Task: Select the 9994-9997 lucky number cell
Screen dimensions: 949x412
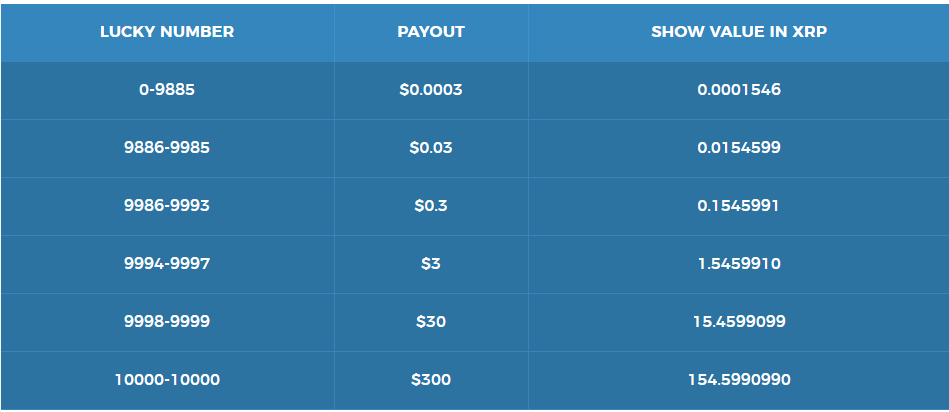Action: click(x=167, y=264)
